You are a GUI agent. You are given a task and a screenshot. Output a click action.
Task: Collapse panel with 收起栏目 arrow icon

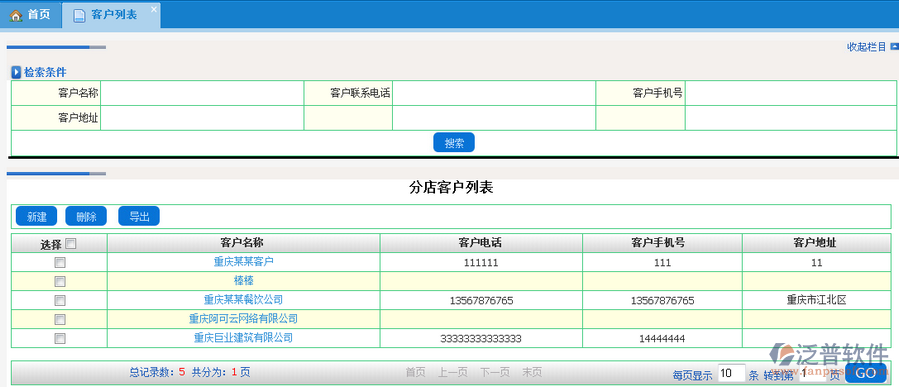(894, 46)
